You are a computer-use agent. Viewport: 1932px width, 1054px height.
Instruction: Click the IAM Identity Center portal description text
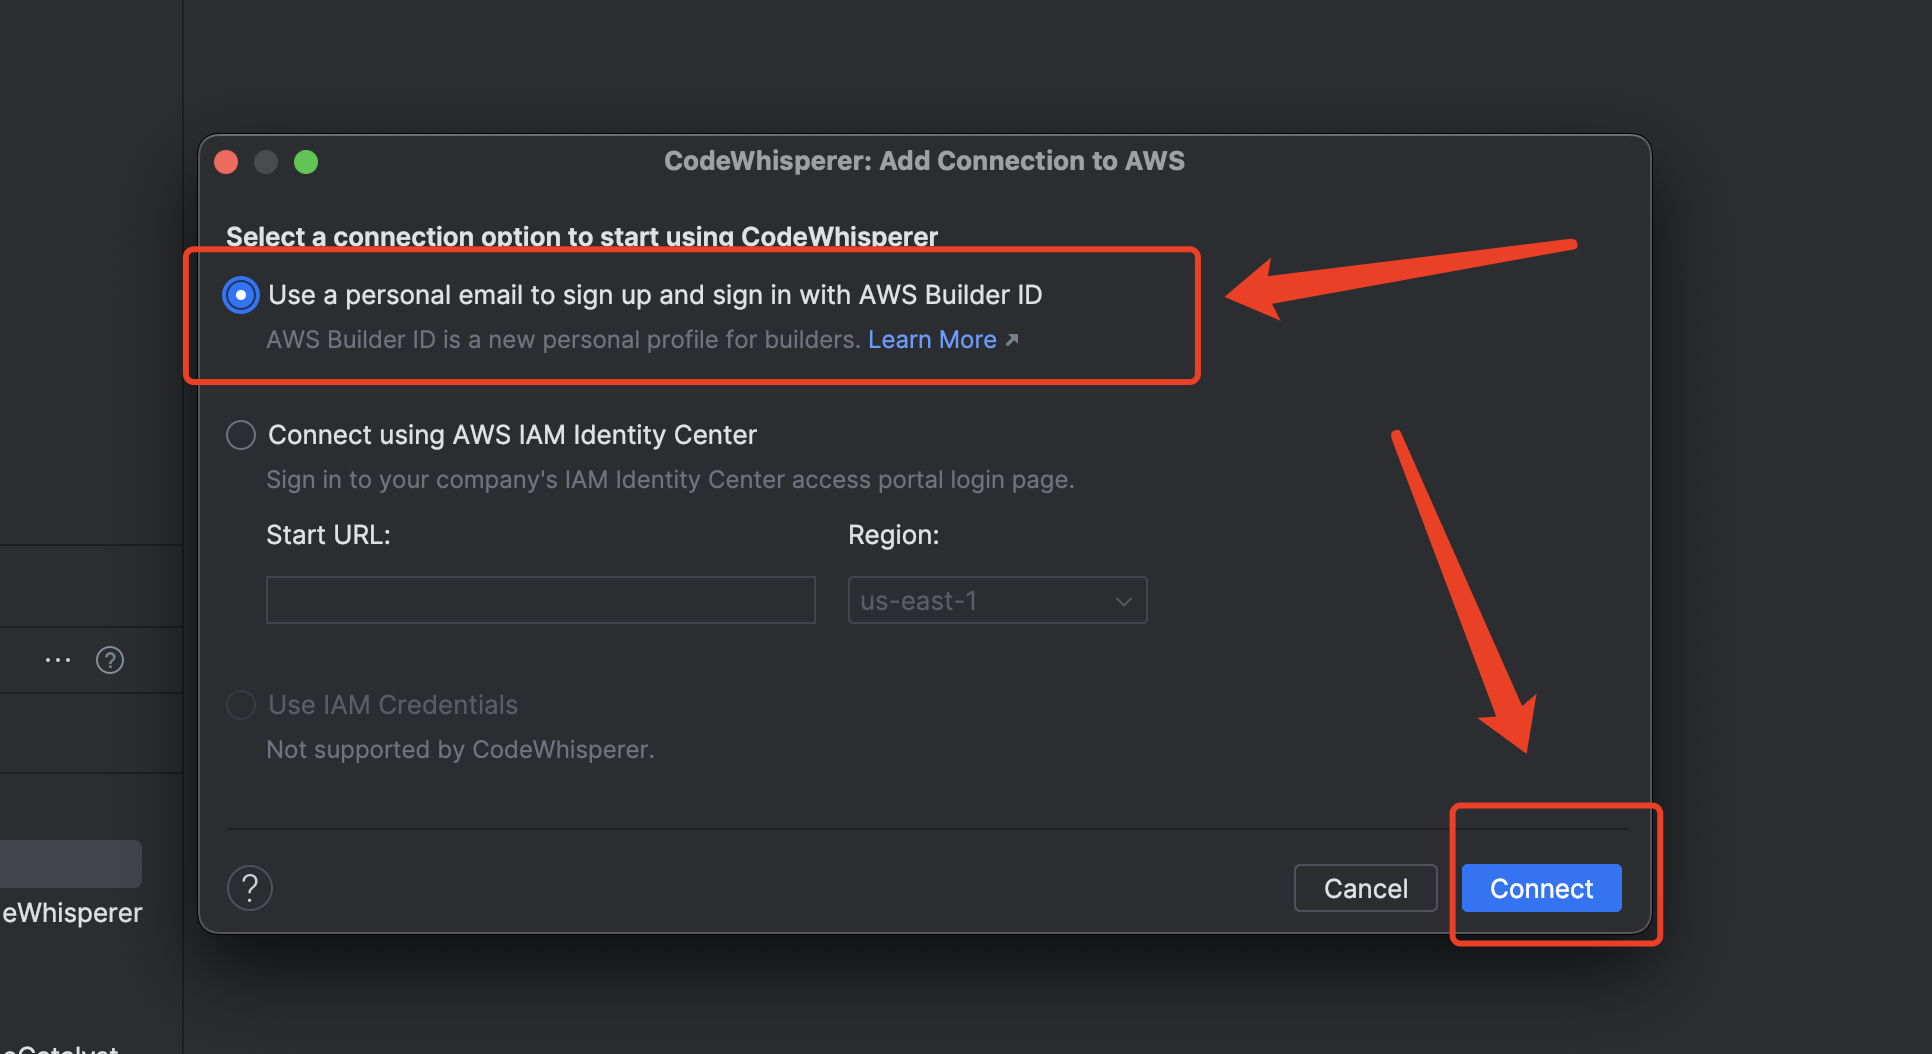pyautogui.click(x=670, y=480)
